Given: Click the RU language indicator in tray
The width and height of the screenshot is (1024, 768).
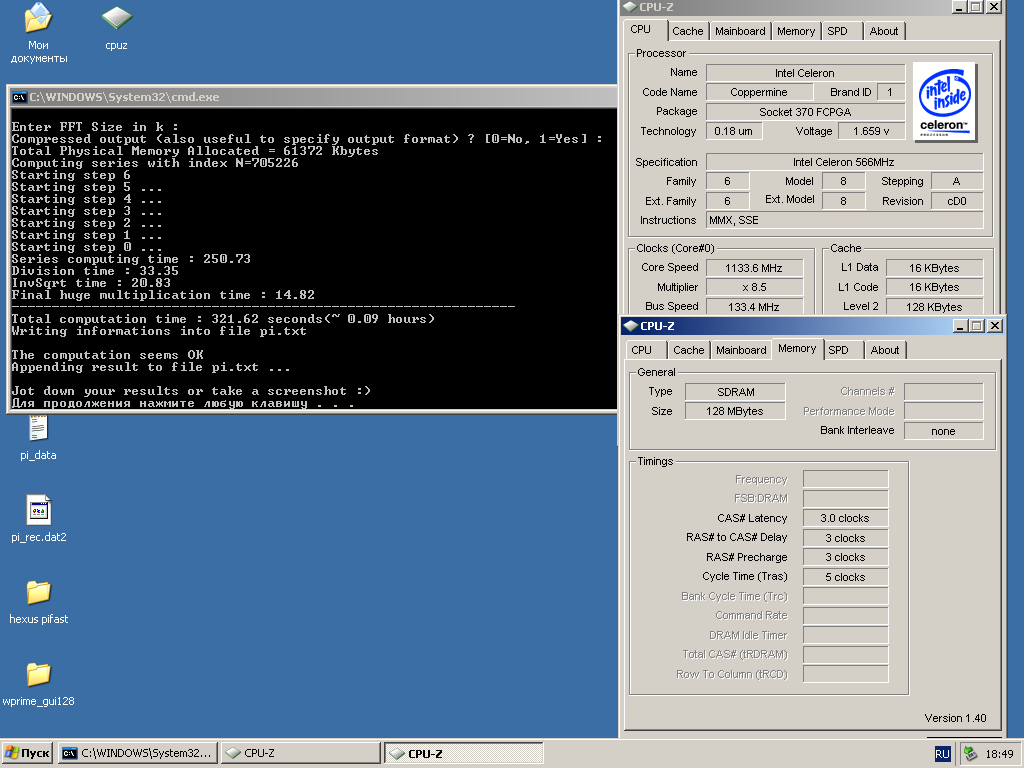Looking at the screenshot, I should 942,754.
